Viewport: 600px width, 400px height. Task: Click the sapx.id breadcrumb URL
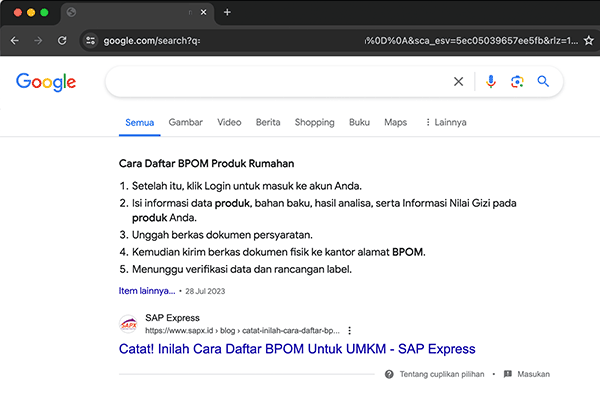242,330
